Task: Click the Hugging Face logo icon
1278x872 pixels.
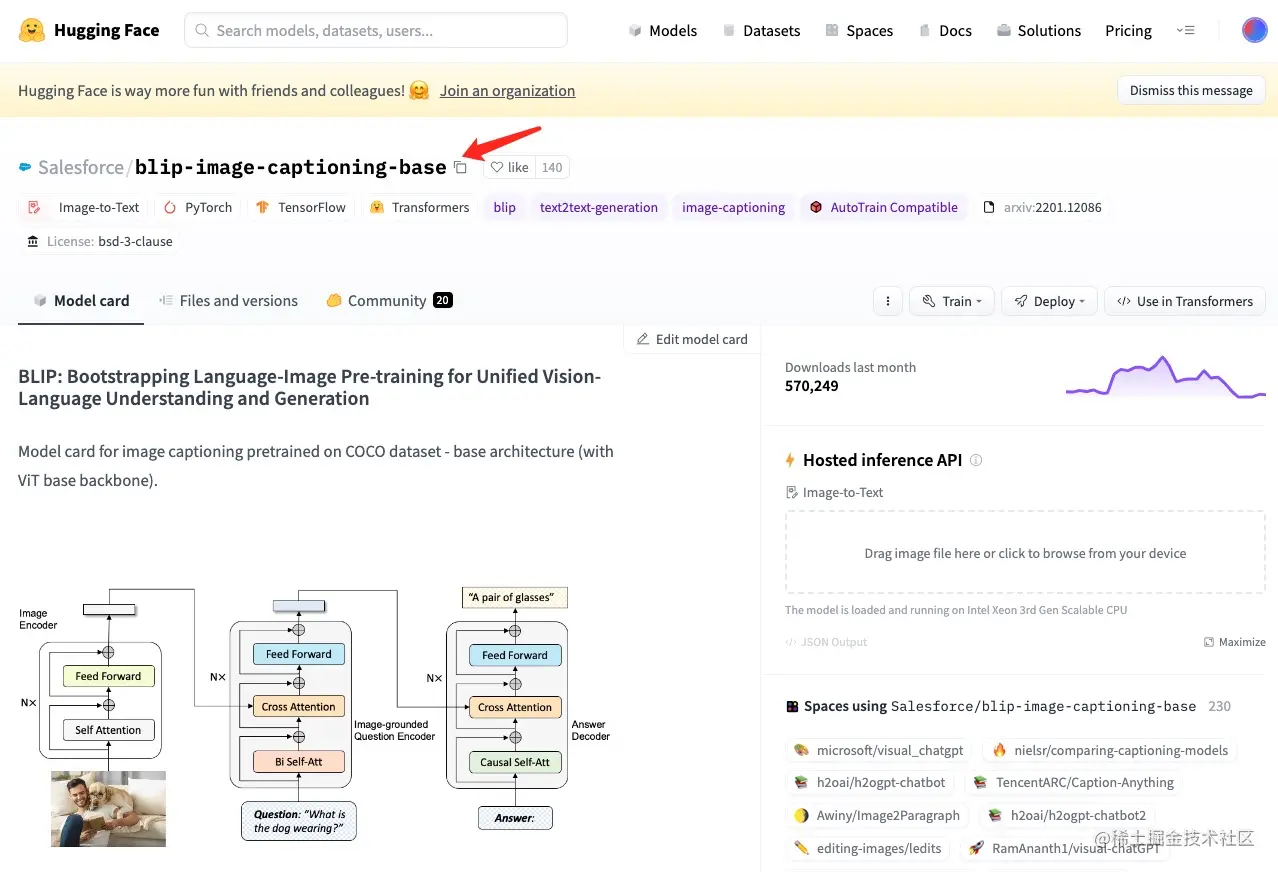Action: pos(31,30)
